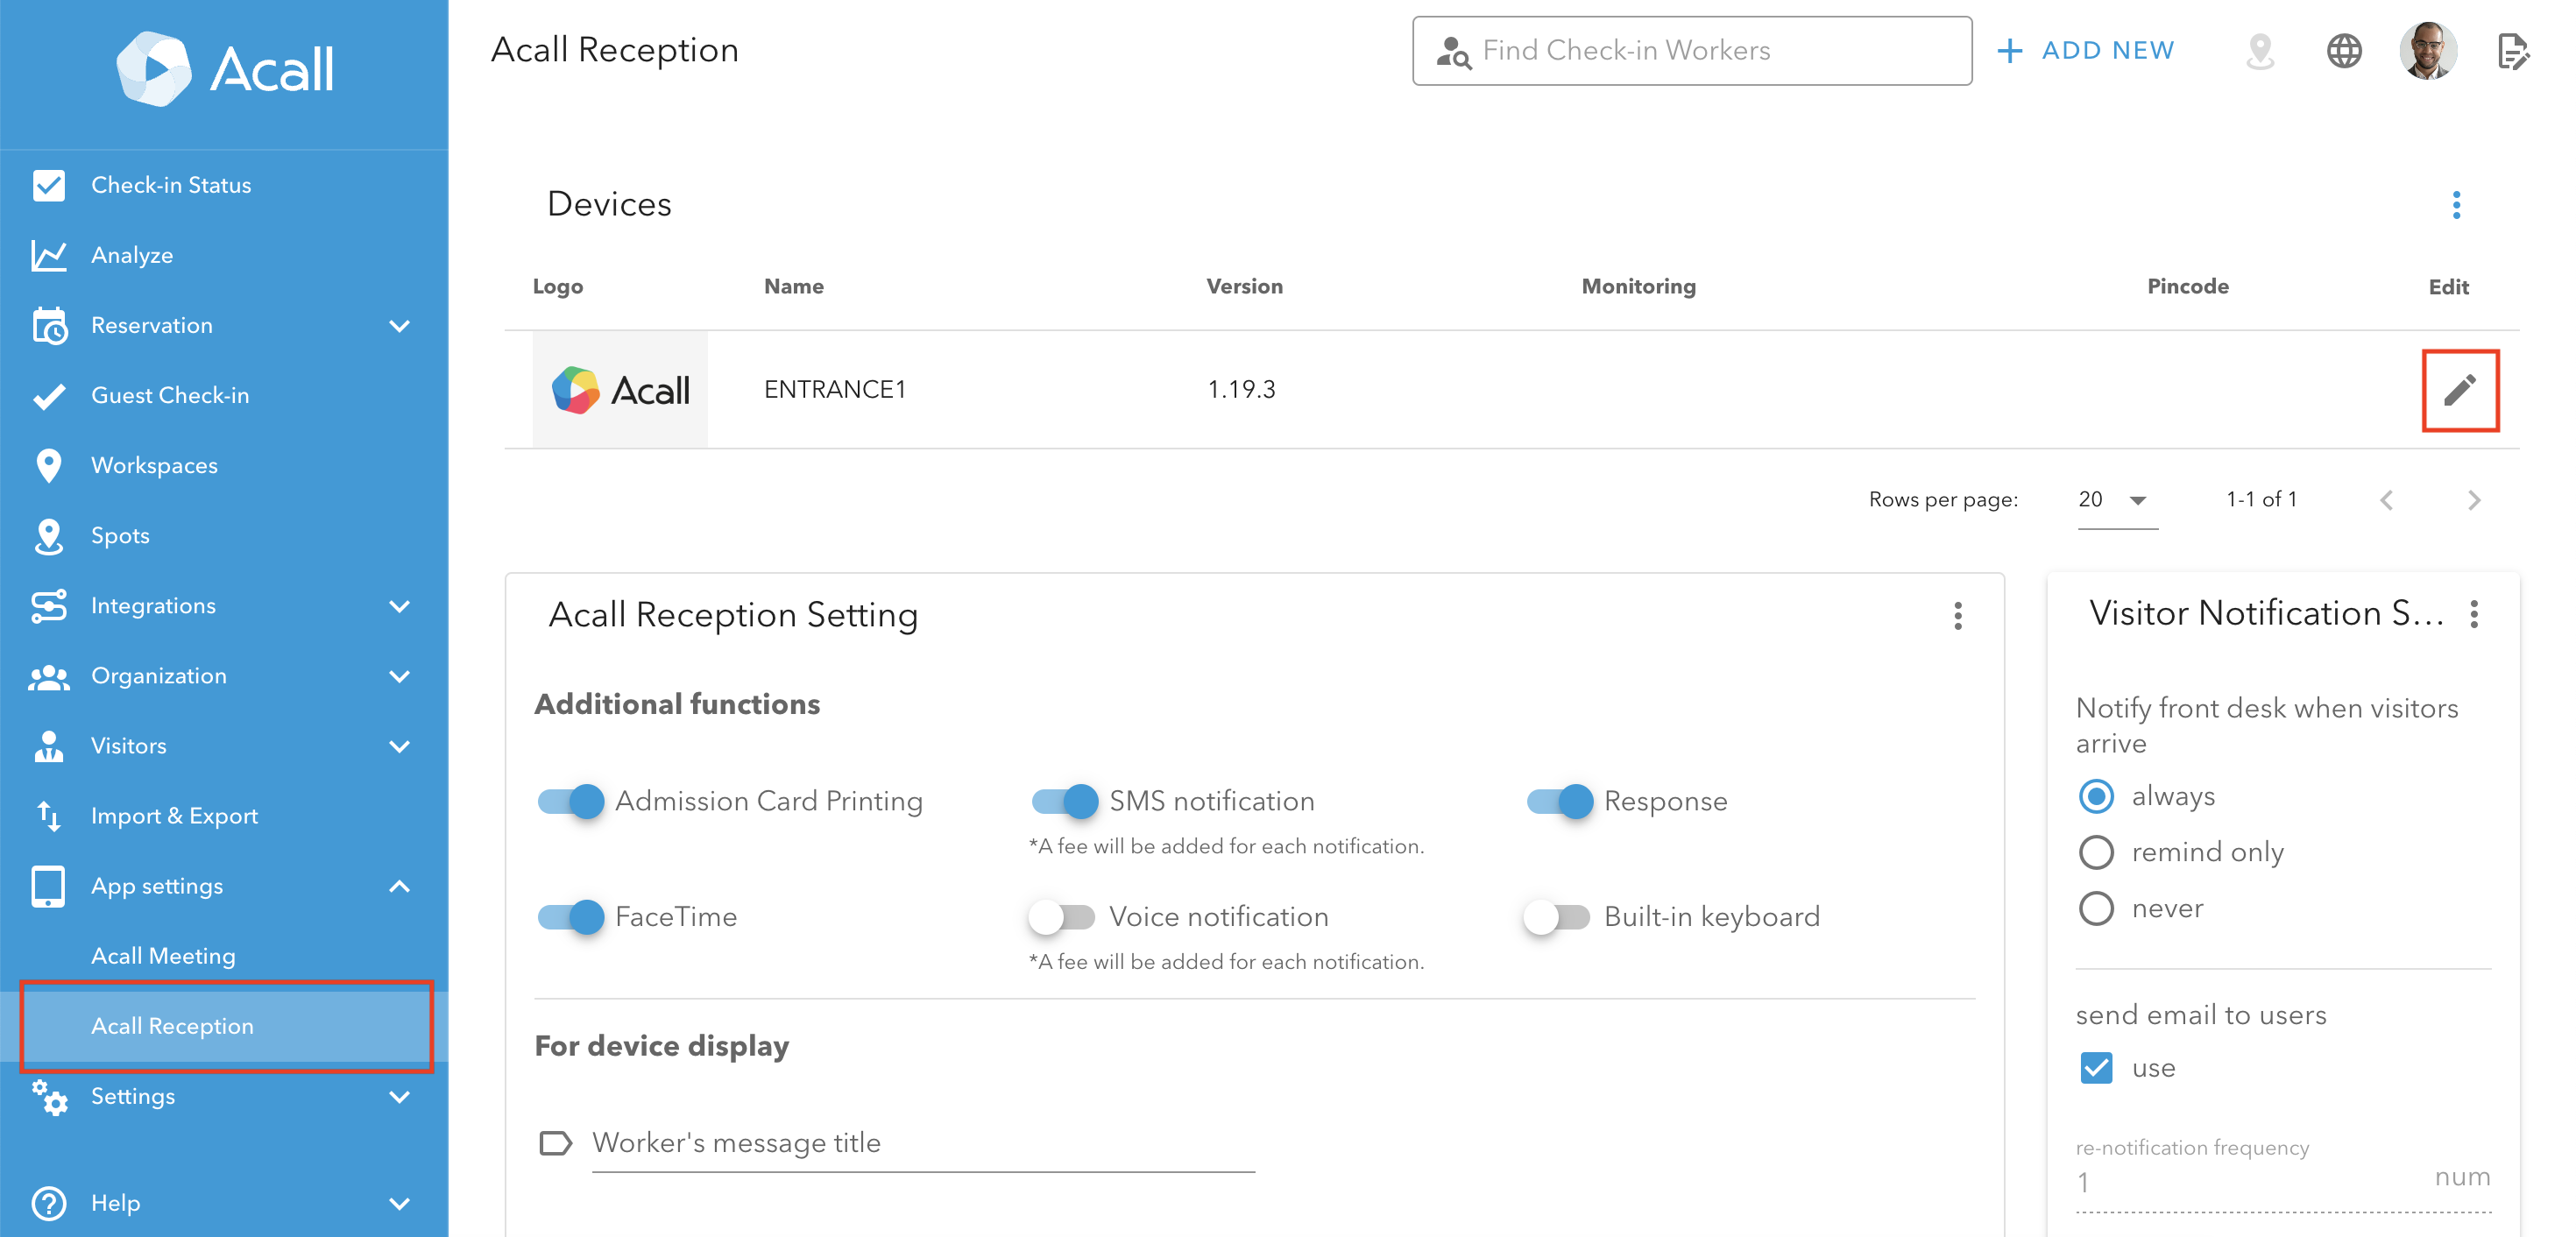Click the Check-in Status checkbox icon

point(48,185)
